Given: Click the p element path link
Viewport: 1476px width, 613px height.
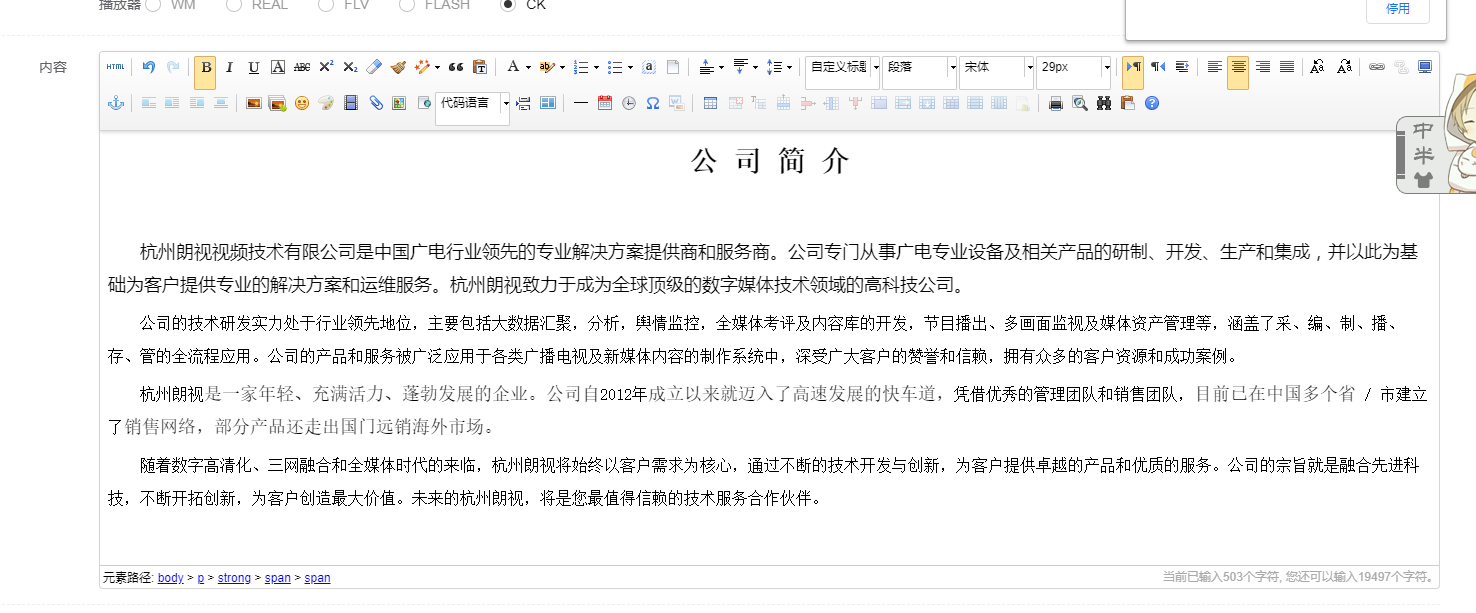Looking at the screenshot, I should 200,578.
